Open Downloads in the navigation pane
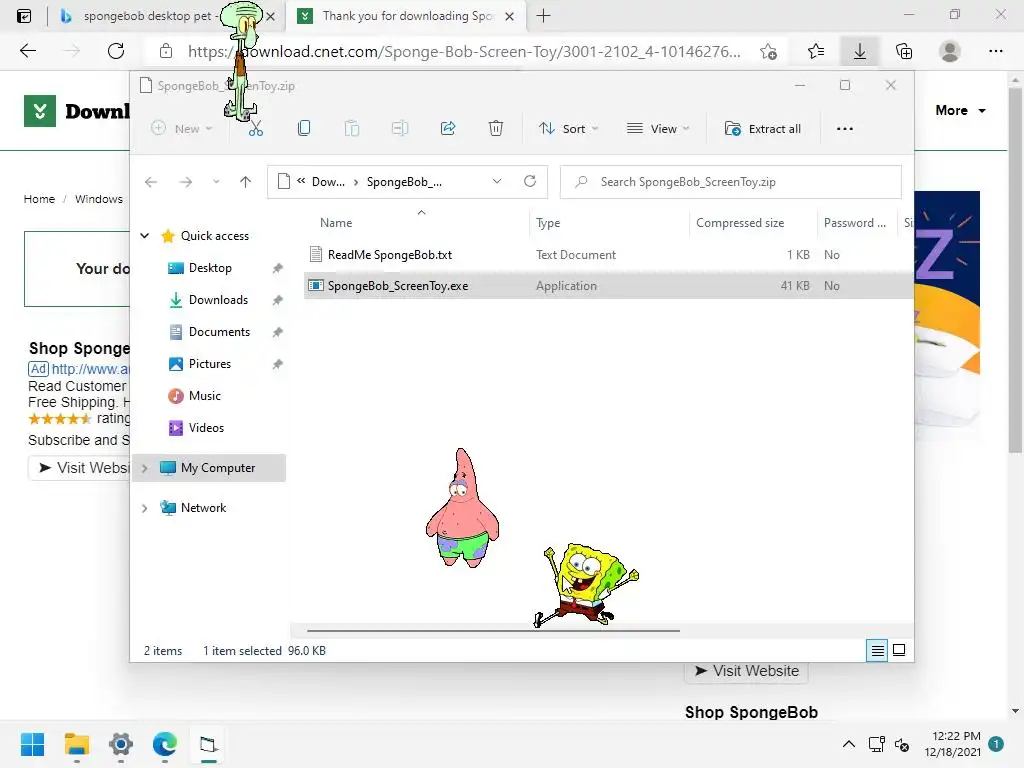Screen dimensions: 1024x768 point(218,300)
